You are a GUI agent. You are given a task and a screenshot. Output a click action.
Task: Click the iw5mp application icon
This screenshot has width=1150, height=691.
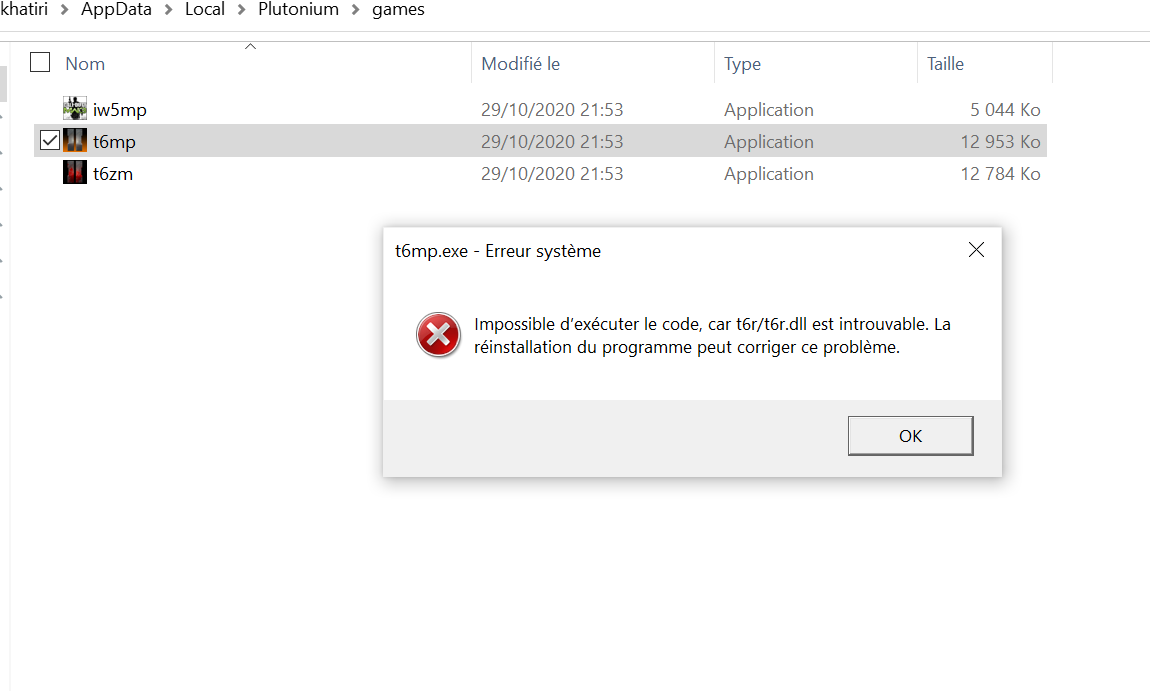click(x=75, y=109)
